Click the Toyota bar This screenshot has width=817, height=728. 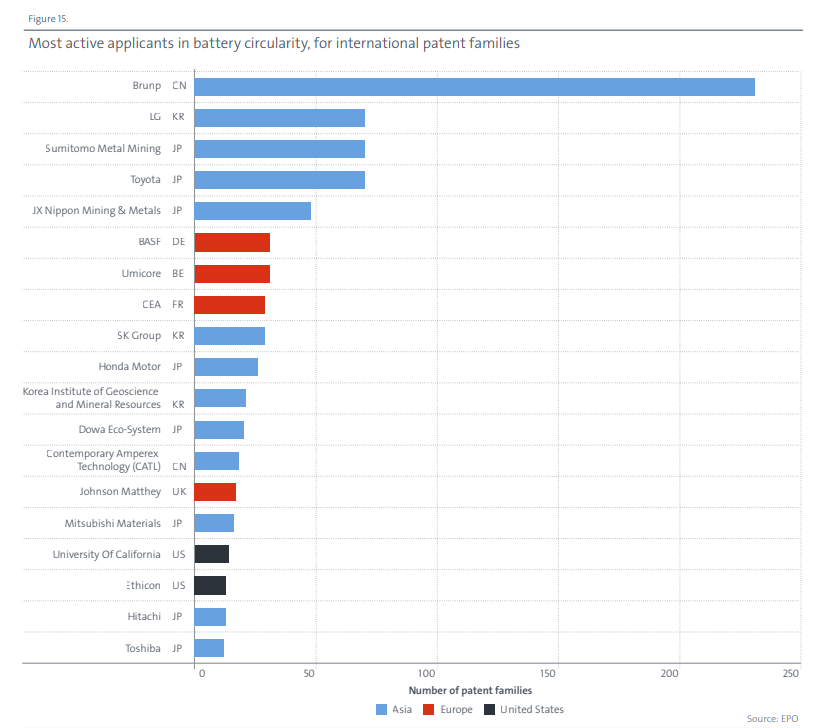(280, 180)
